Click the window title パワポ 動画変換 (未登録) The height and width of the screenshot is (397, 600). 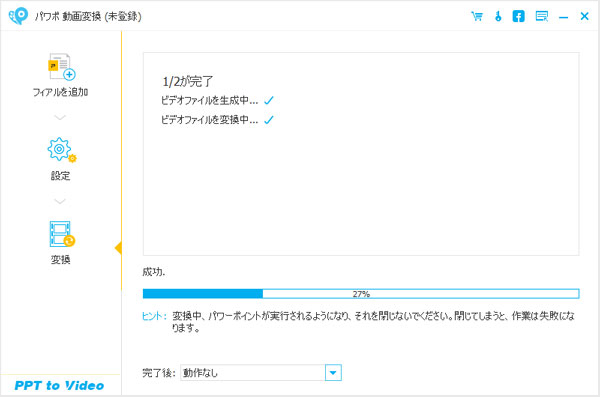click(x=88, y=16)
